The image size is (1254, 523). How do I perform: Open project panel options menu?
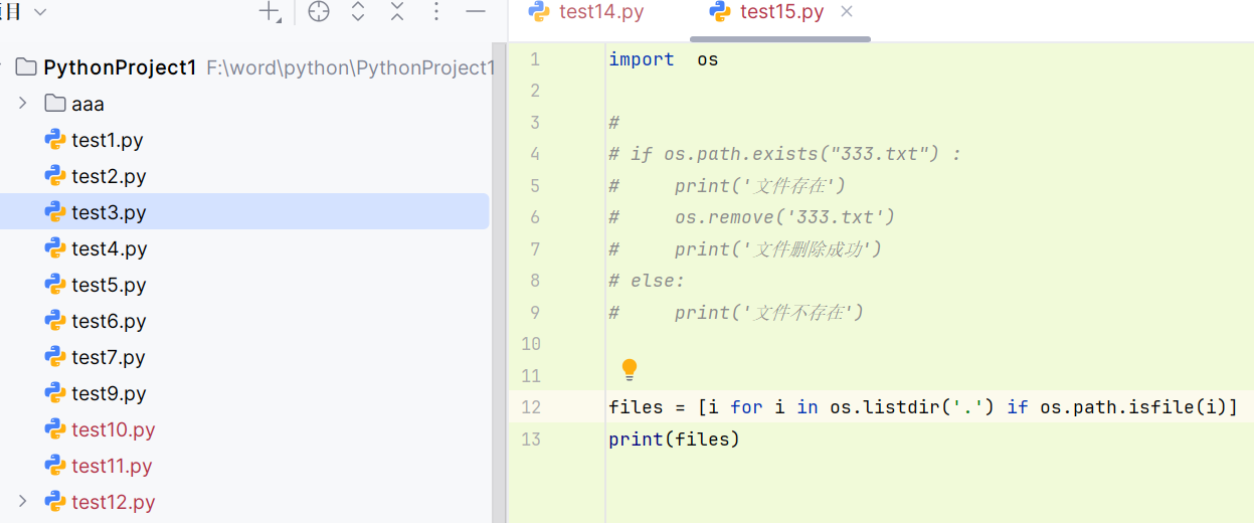pos(436,12)
